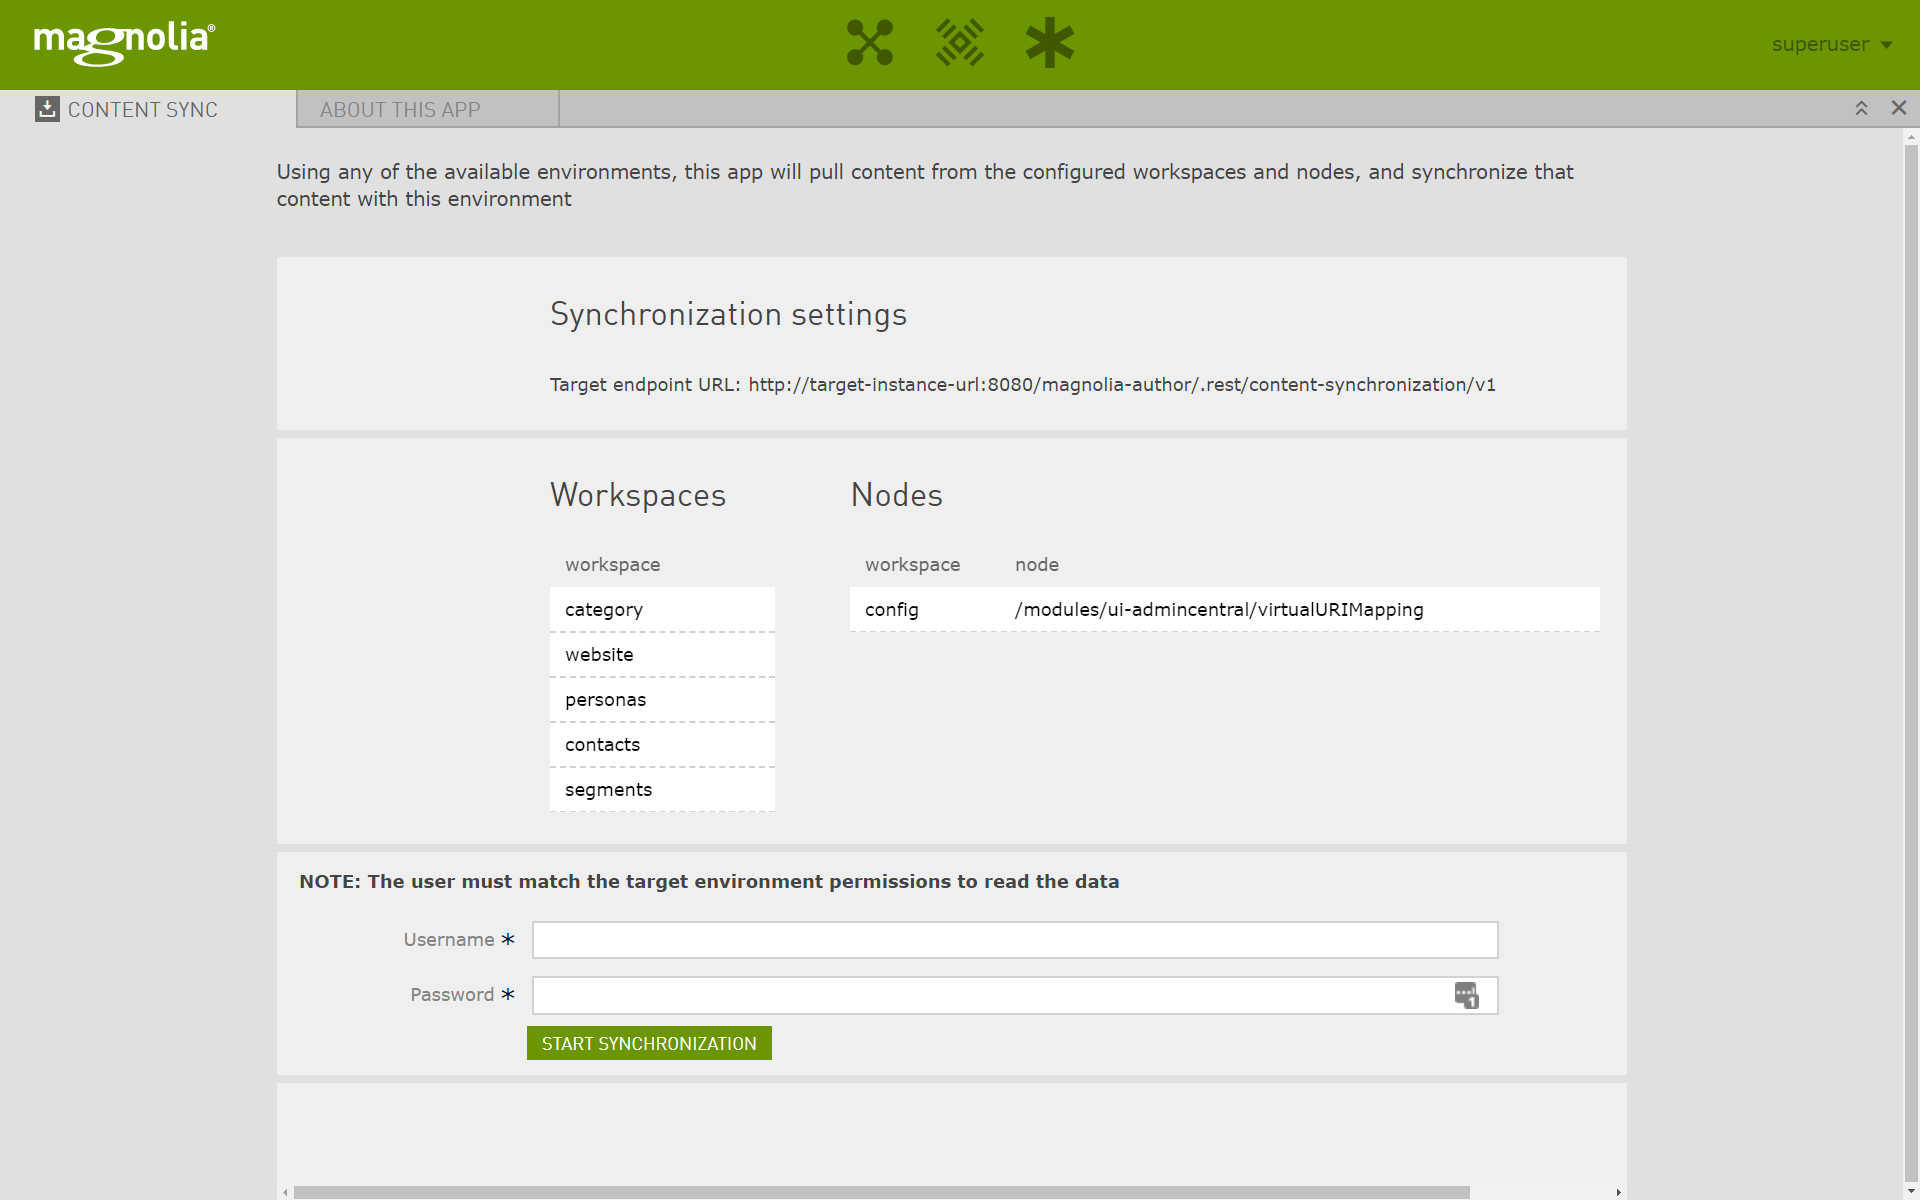
Task: Select the personas workspace entry
Action: 662,699
